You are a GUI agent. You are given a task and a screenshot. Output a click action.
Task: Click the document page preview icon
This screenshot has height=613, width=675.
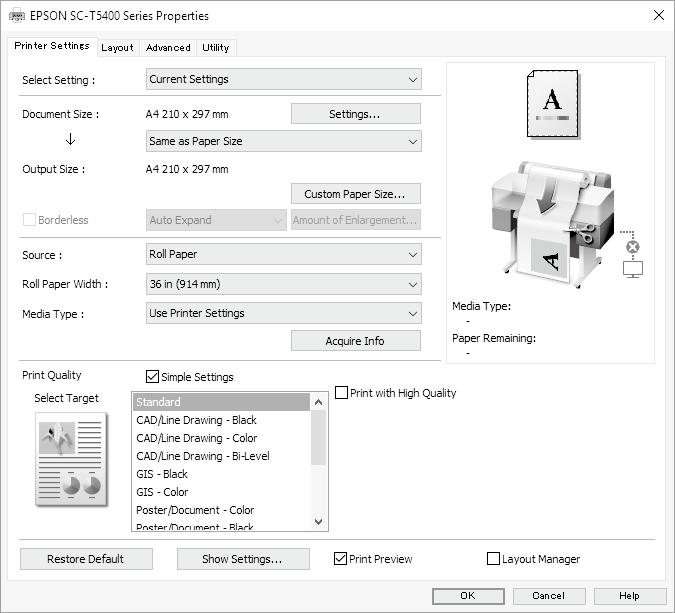click(x=553, y=104)
